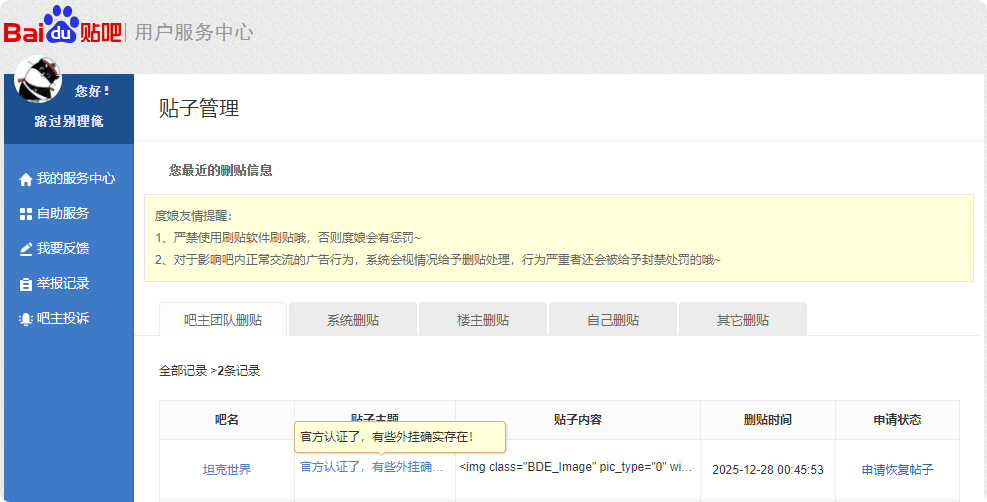Click the Baidu Tieba logo
The image size is (987, 502).
[62, 26]
